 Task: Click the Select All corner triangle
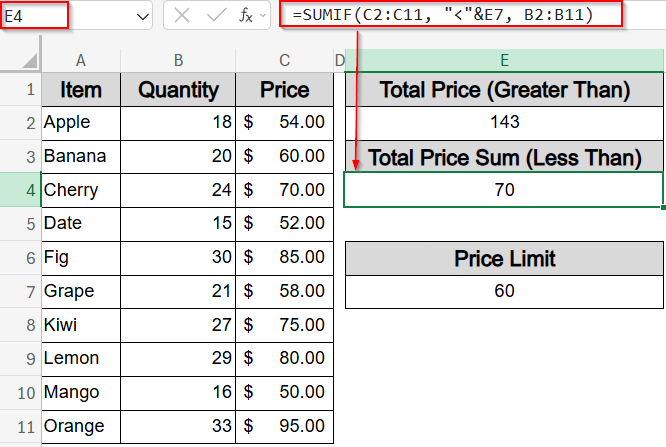29,61
